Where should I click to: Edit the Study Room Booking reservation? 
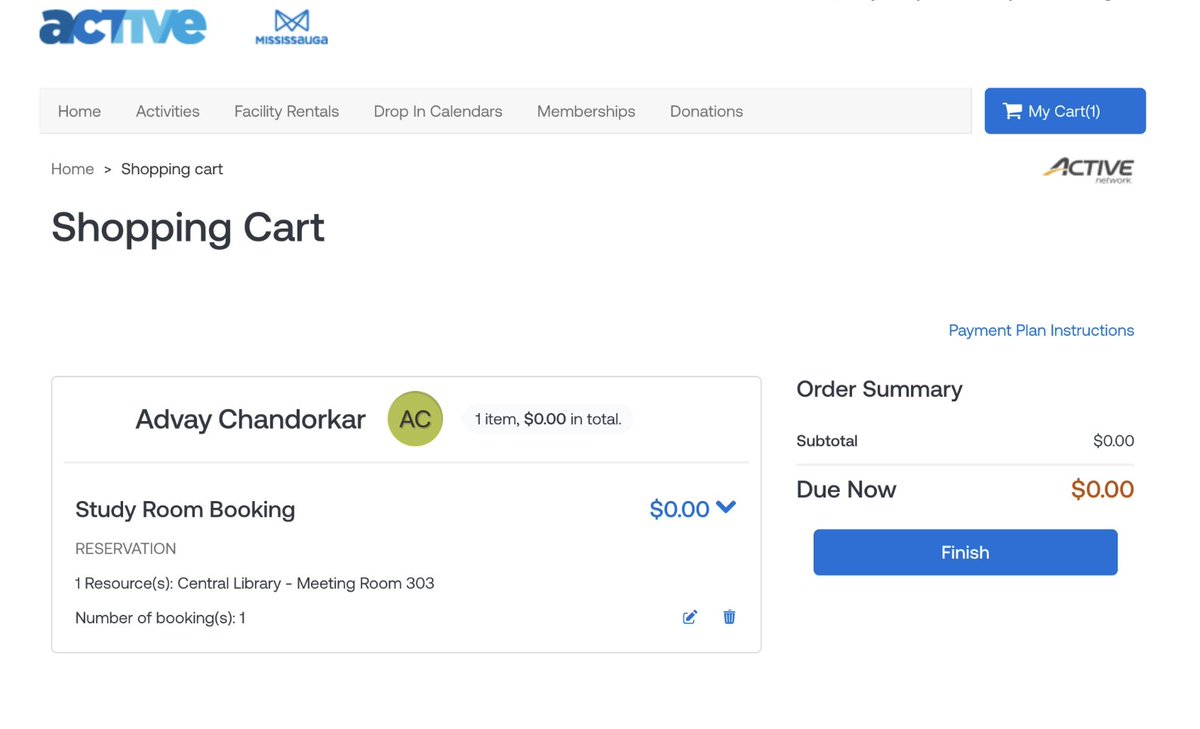click(690, 617)
